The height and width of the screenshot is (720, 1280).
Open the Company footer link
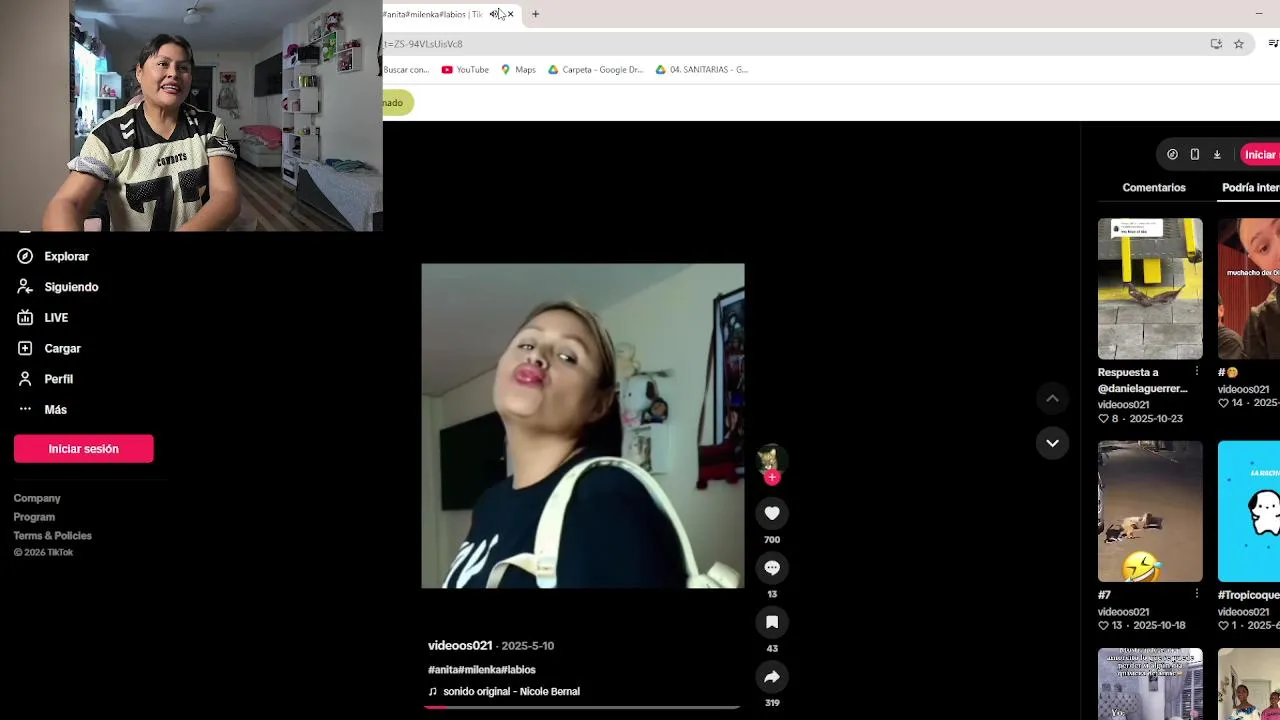(37, 498)
